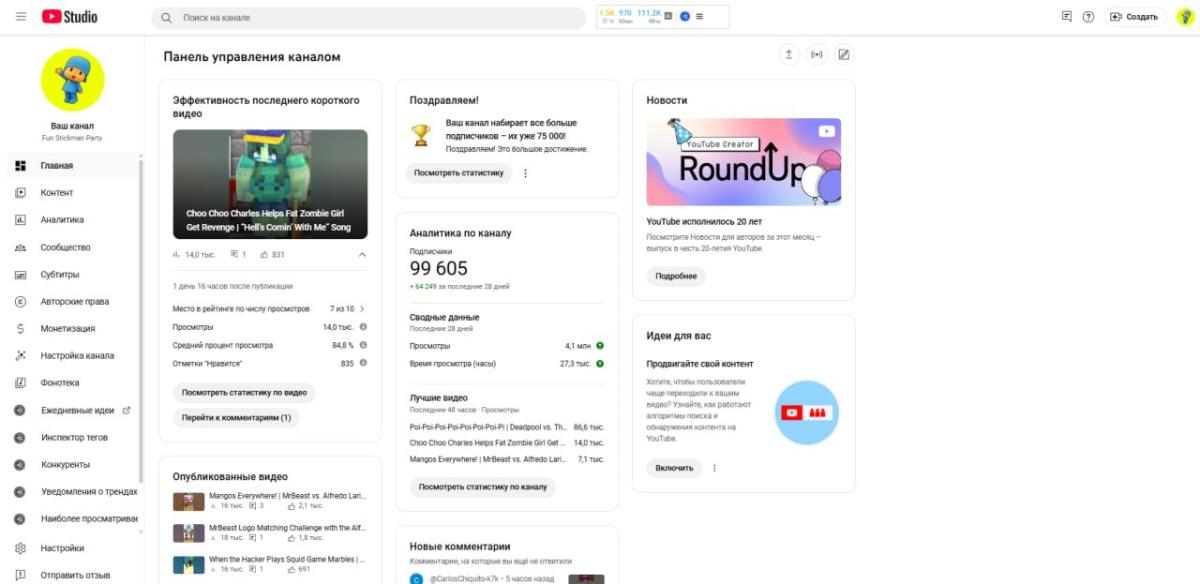Click the search magnifier icon
Image resolution: width=1200 pixels, height=584 pixels.
167,18
